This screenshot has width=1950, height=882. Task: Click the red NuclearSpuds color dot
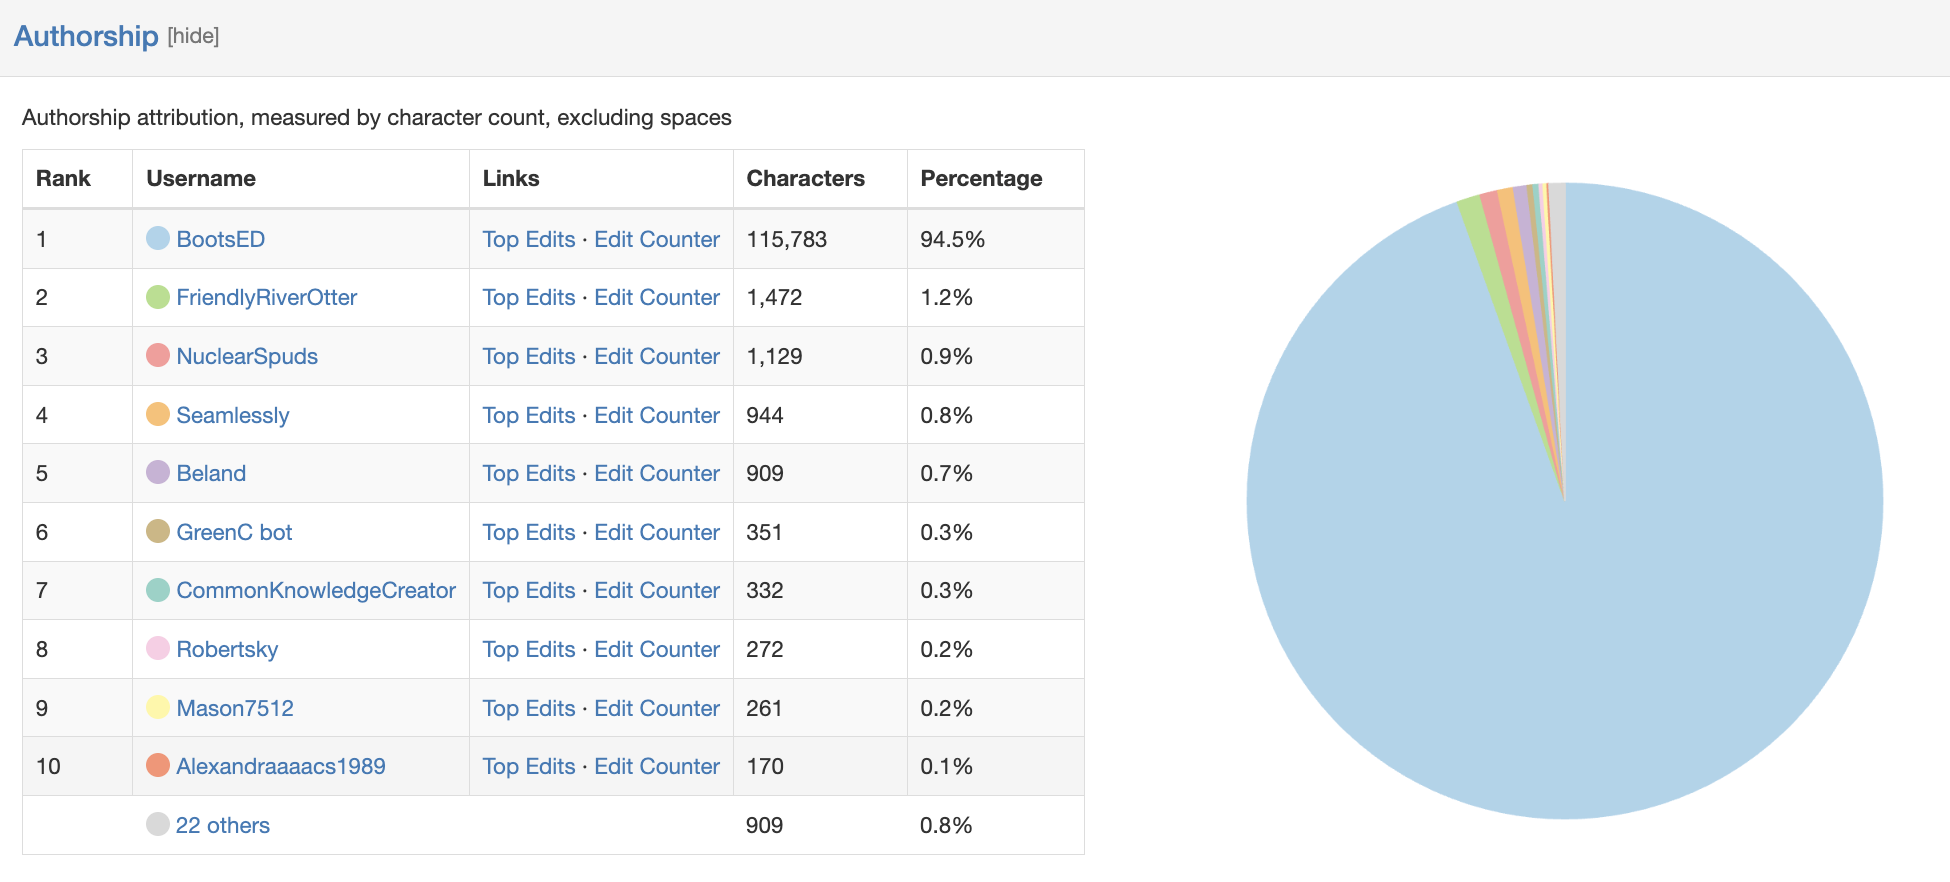click(x=158, y=356)
